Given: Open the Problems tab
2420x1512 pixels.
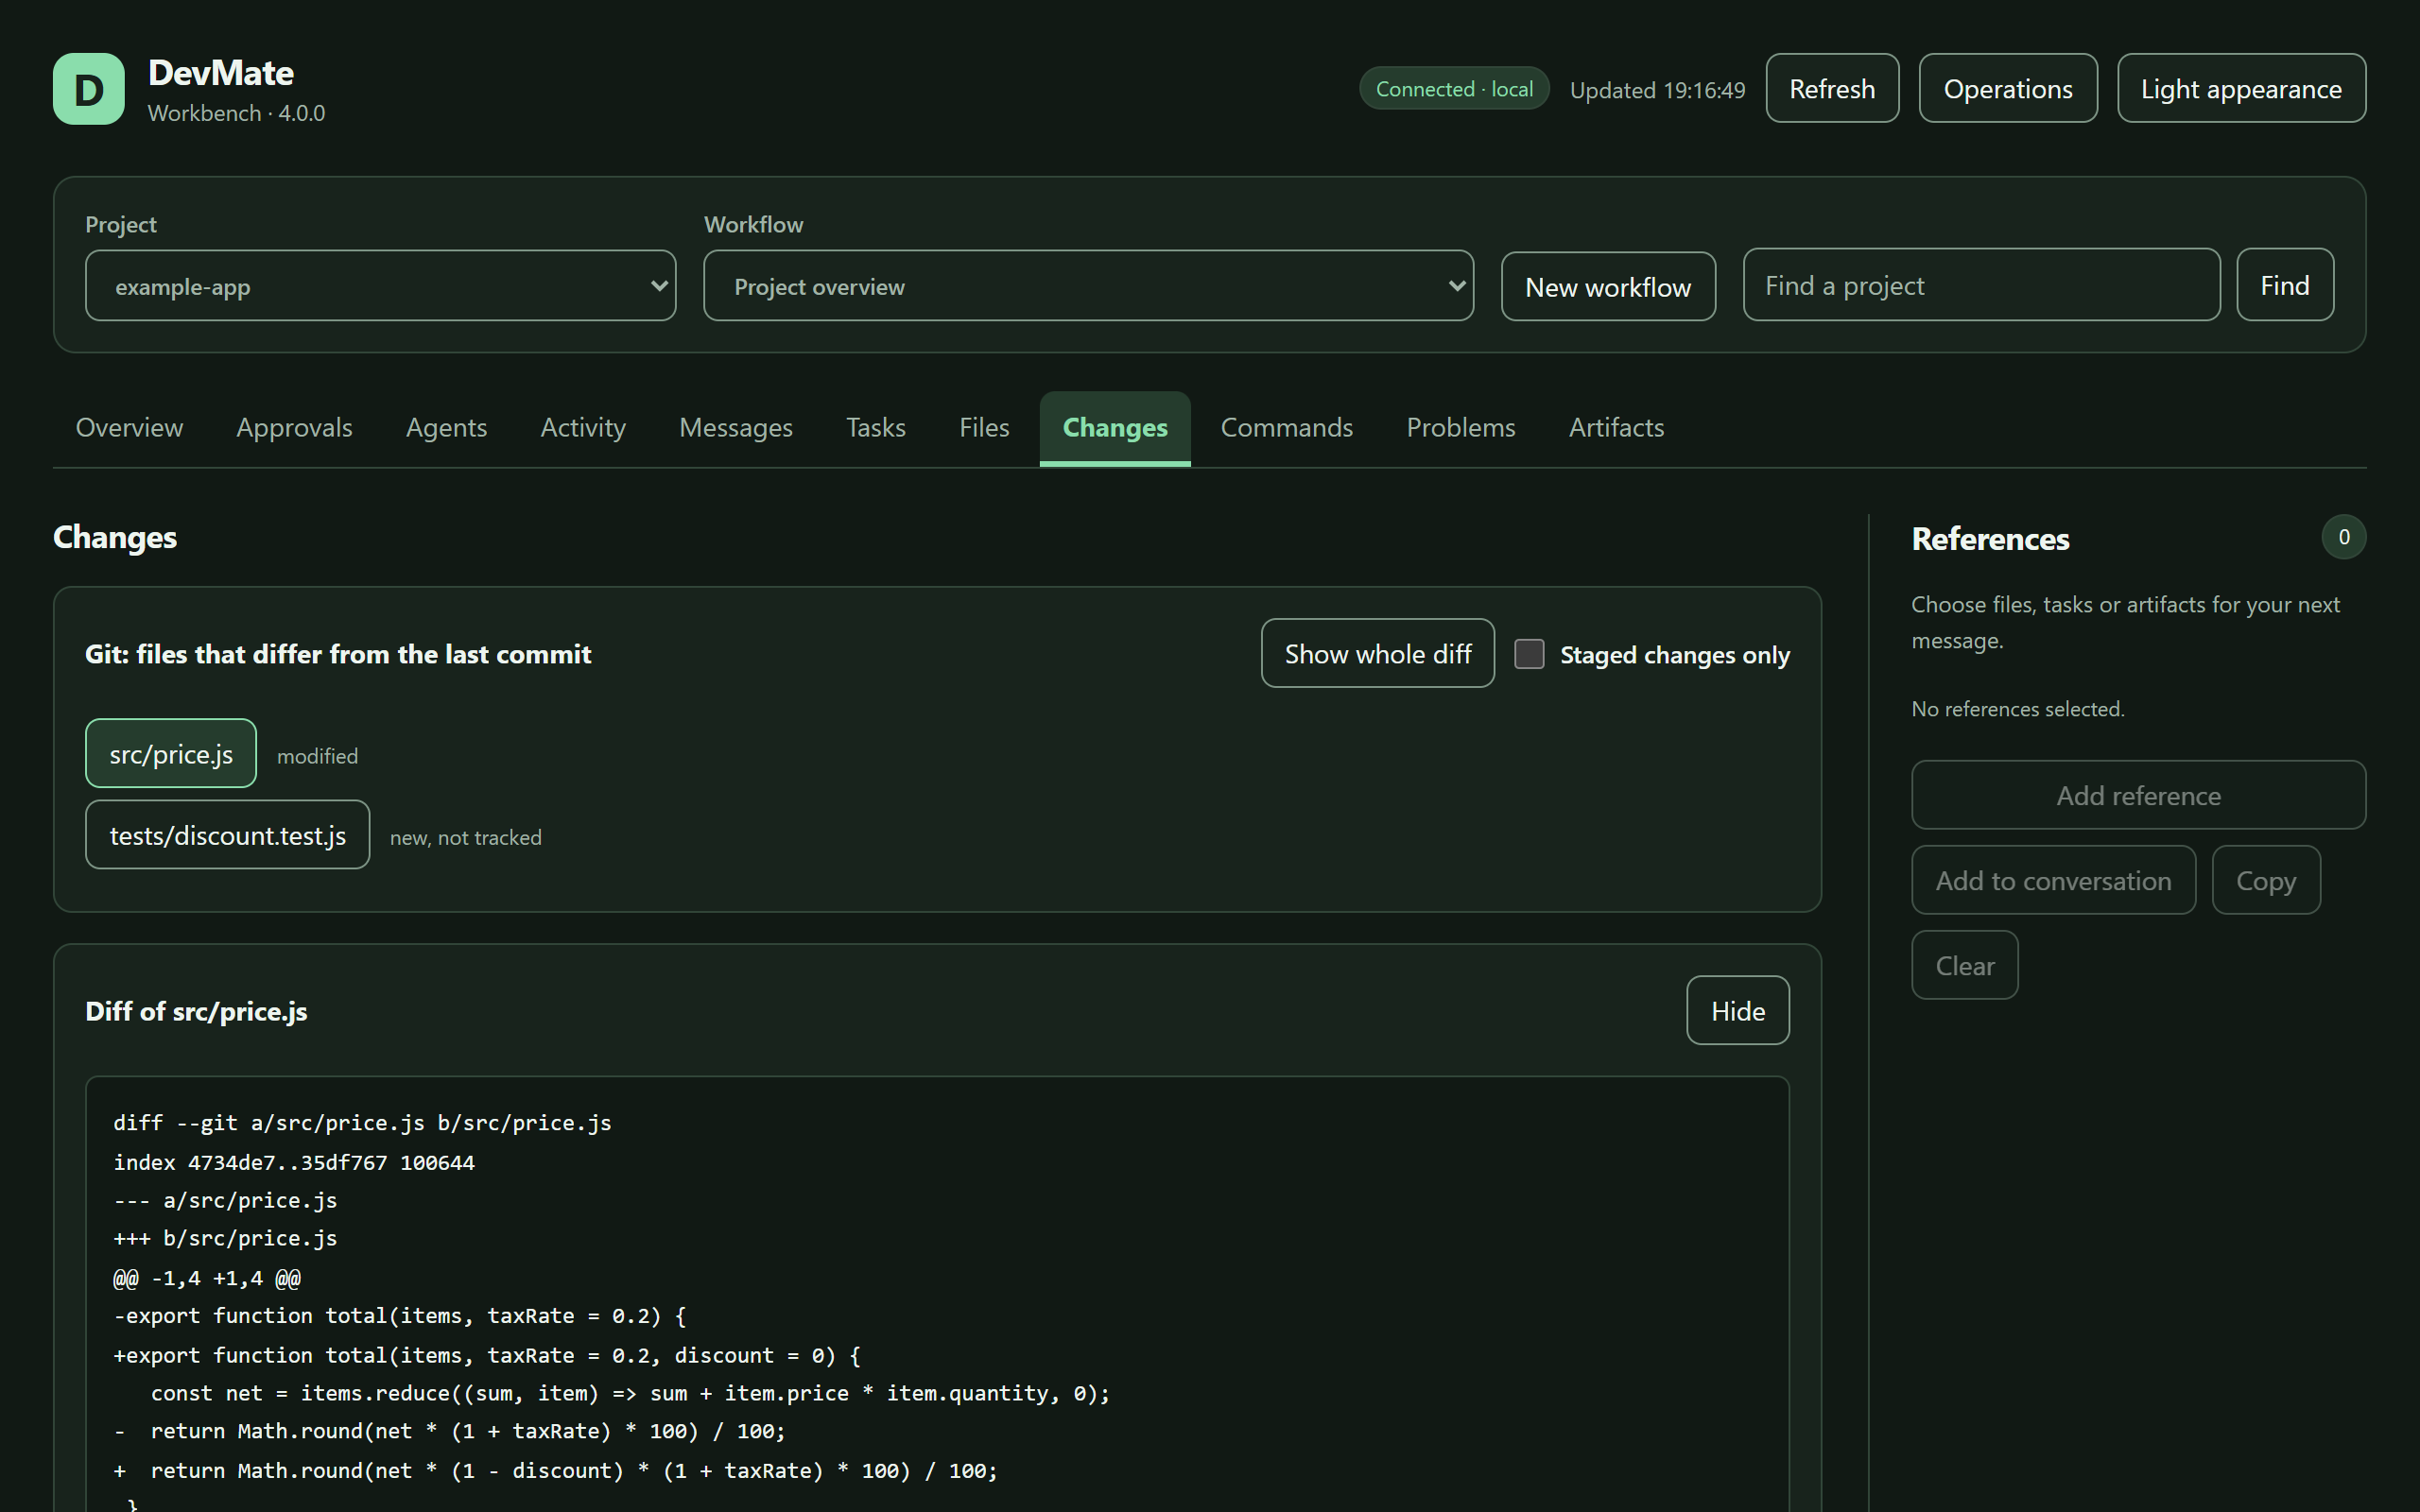Looking at the screenshot, I should pos(1460,428).
